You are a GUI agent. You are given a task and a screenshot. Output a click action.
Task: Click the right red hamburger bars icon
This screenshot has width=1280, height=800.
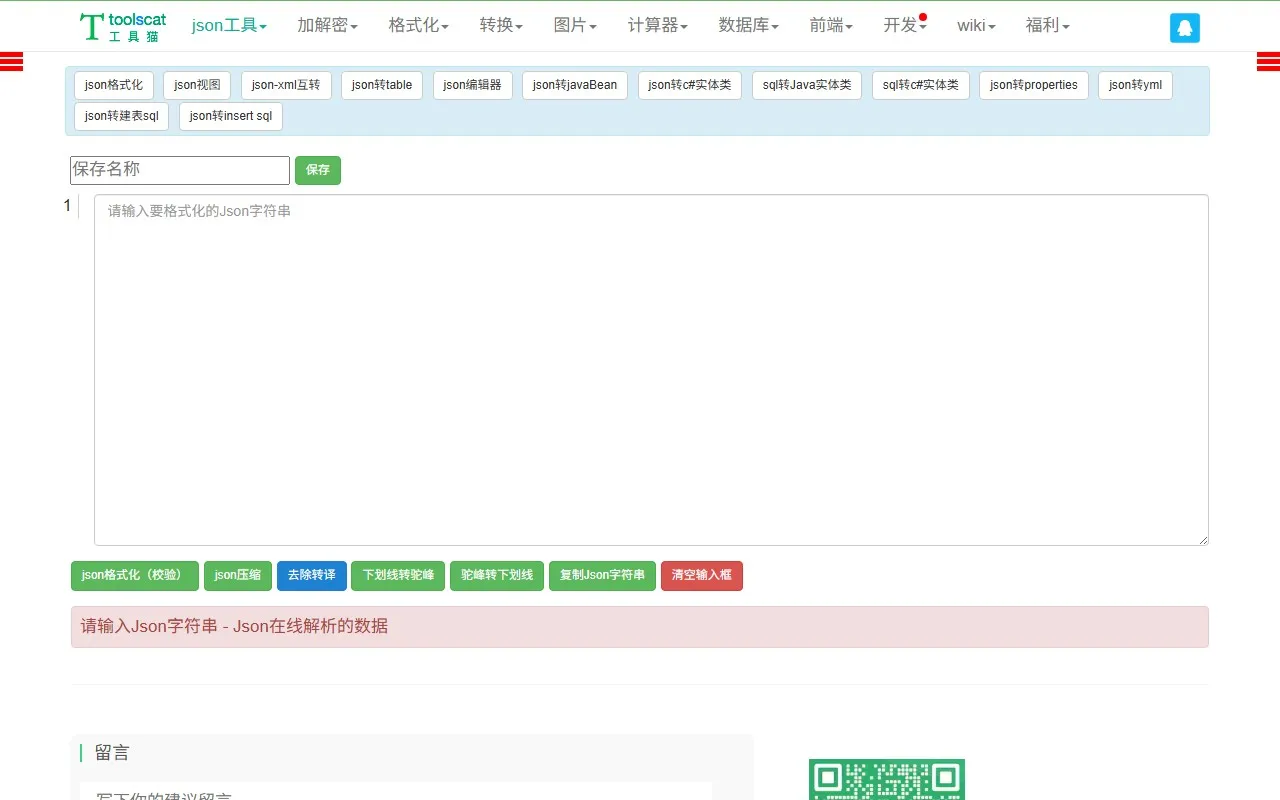[1268, 62]
